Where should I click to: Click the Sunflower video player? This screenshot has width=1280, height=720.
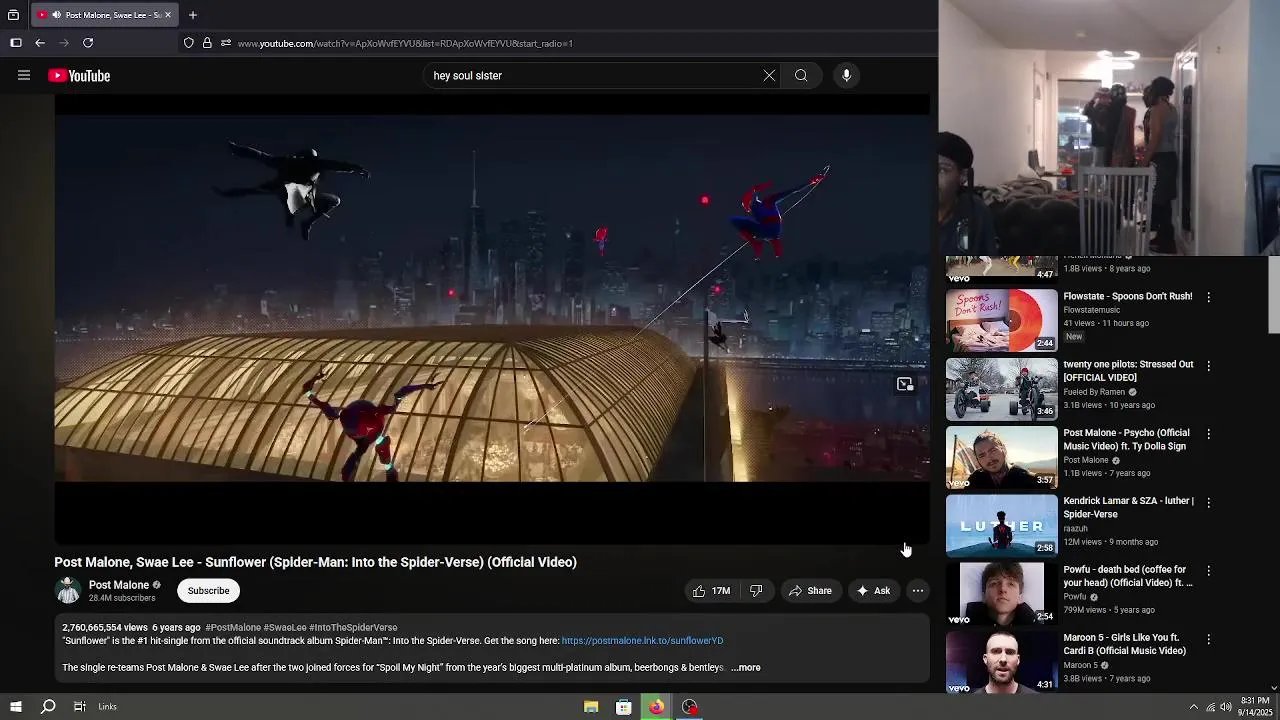492,320
